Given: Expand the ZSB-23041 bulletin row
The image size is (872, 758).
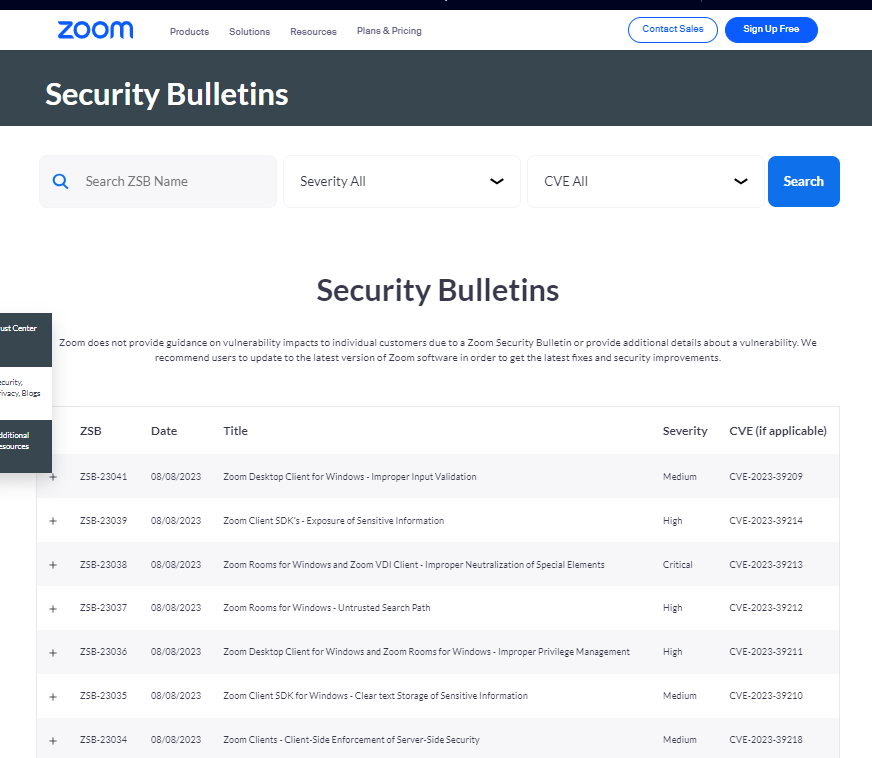Looking at the screenshot, I should pos(53,477).
